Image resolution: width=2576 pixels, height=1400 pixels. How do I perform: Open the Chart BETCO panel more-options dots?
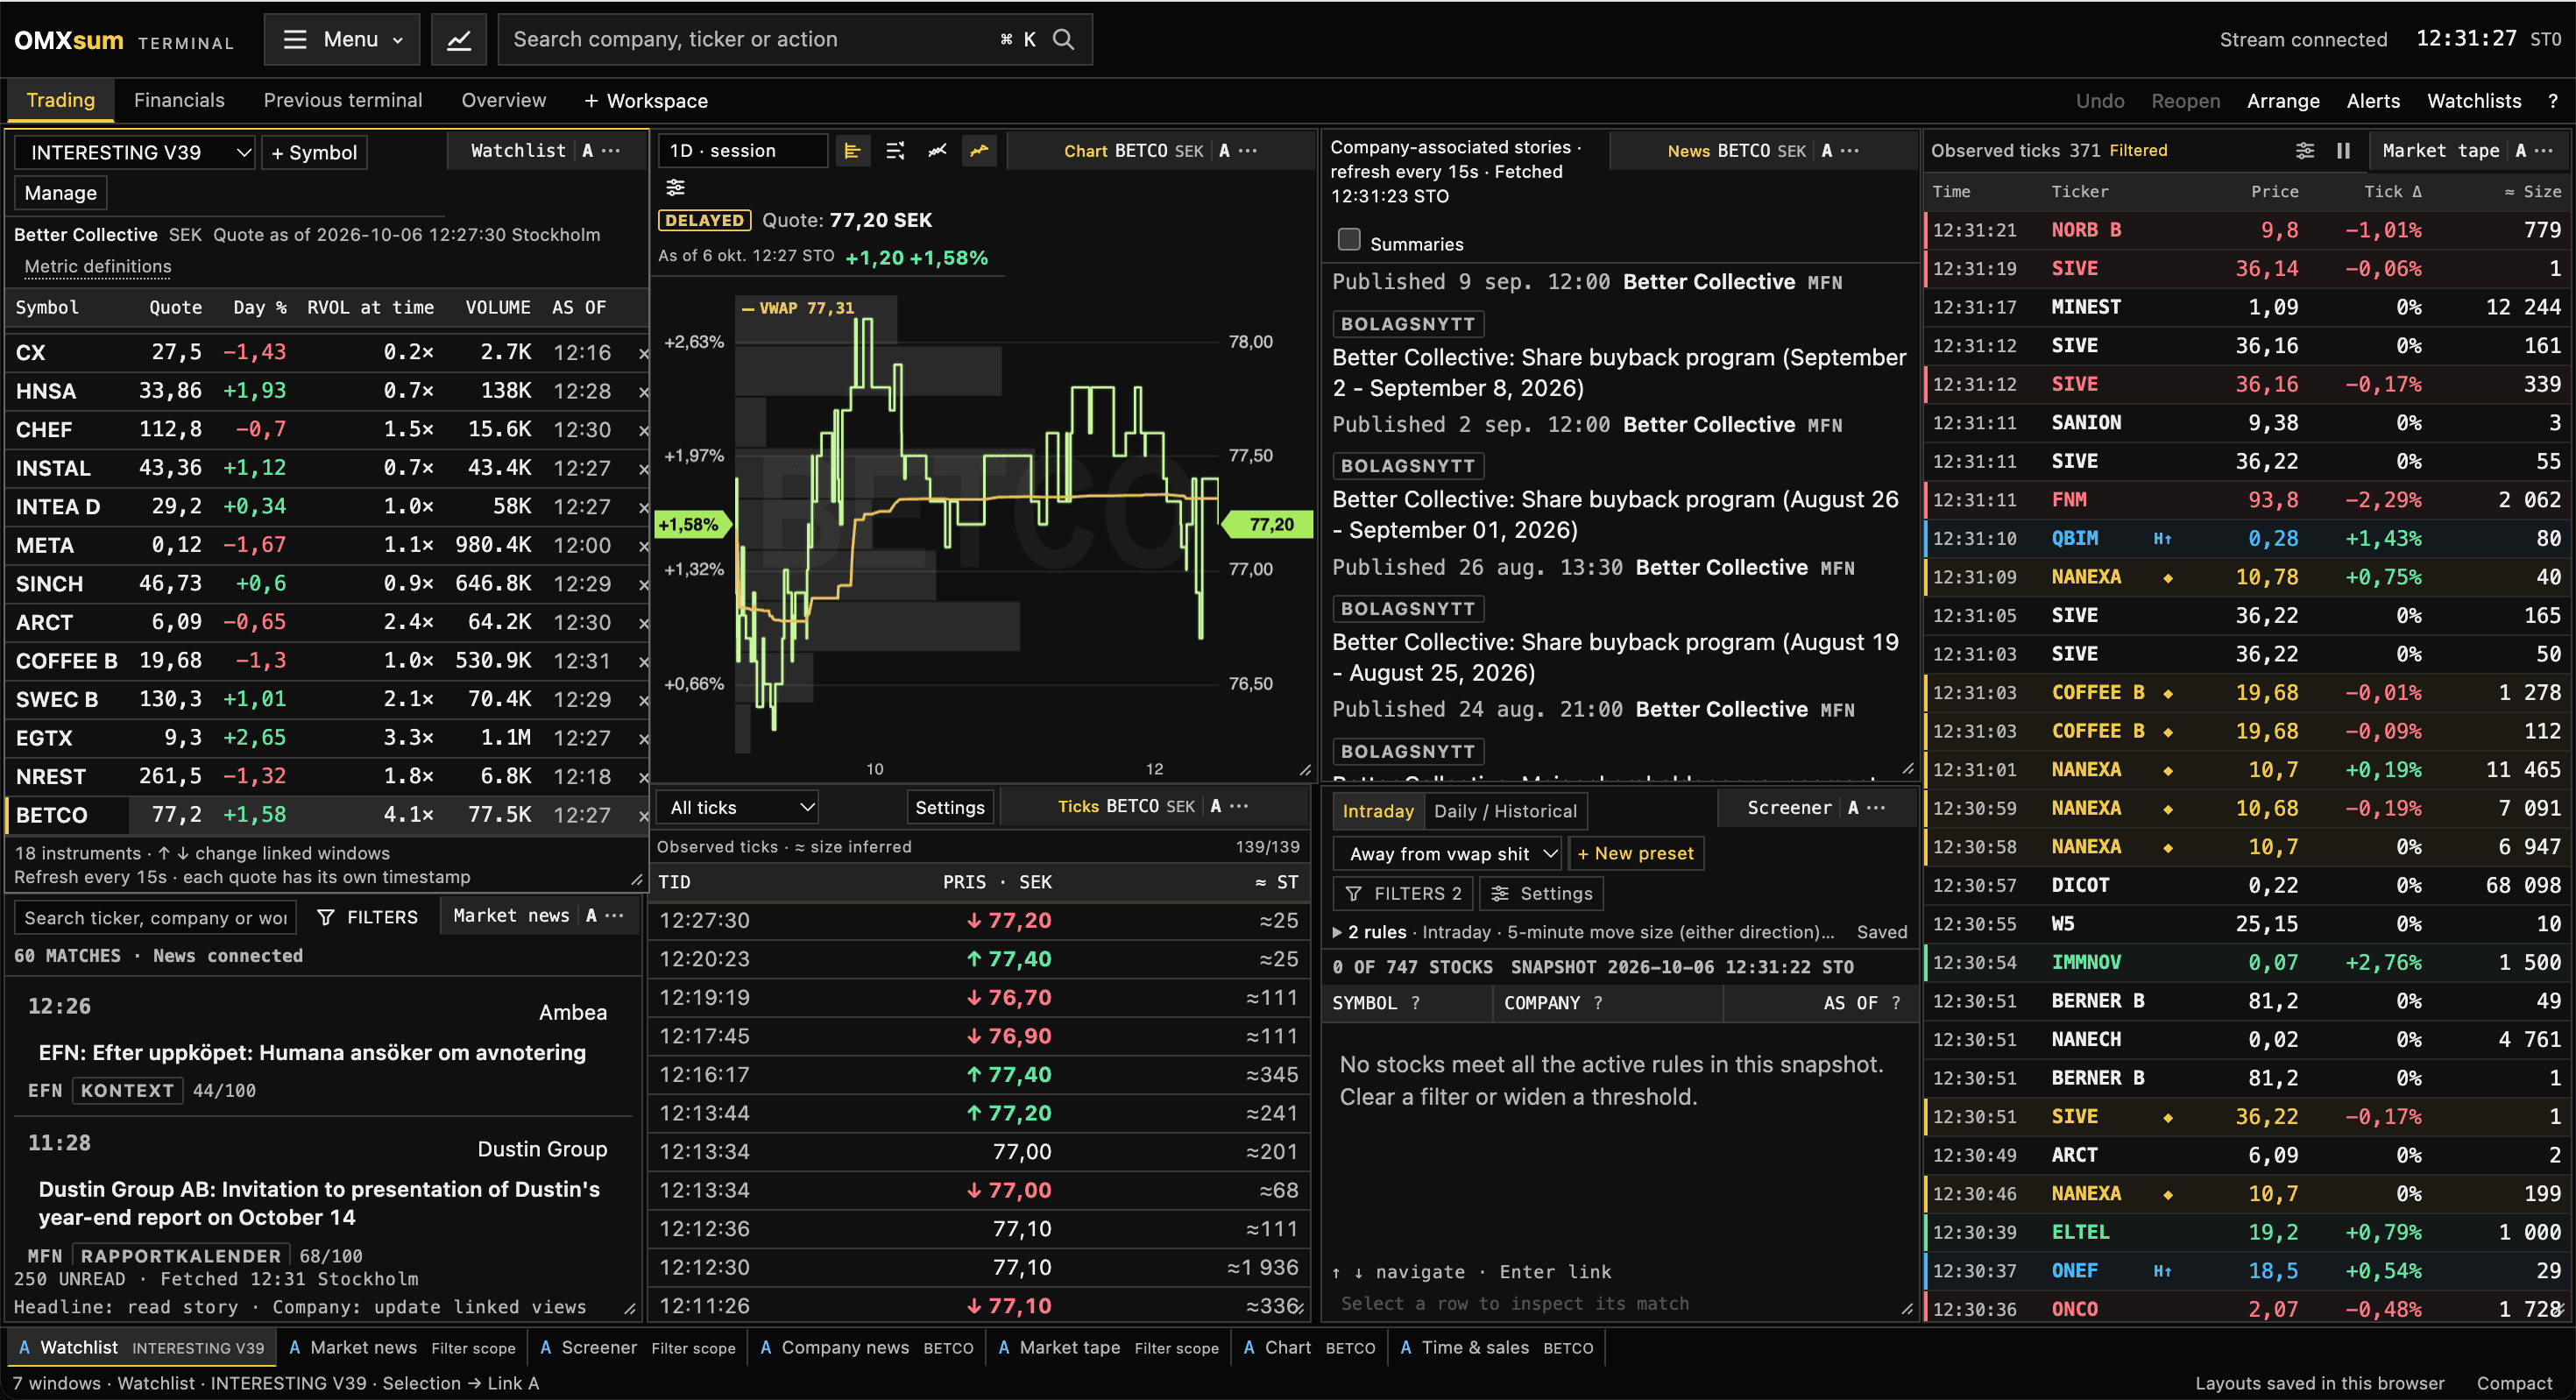pos(1248,151)
